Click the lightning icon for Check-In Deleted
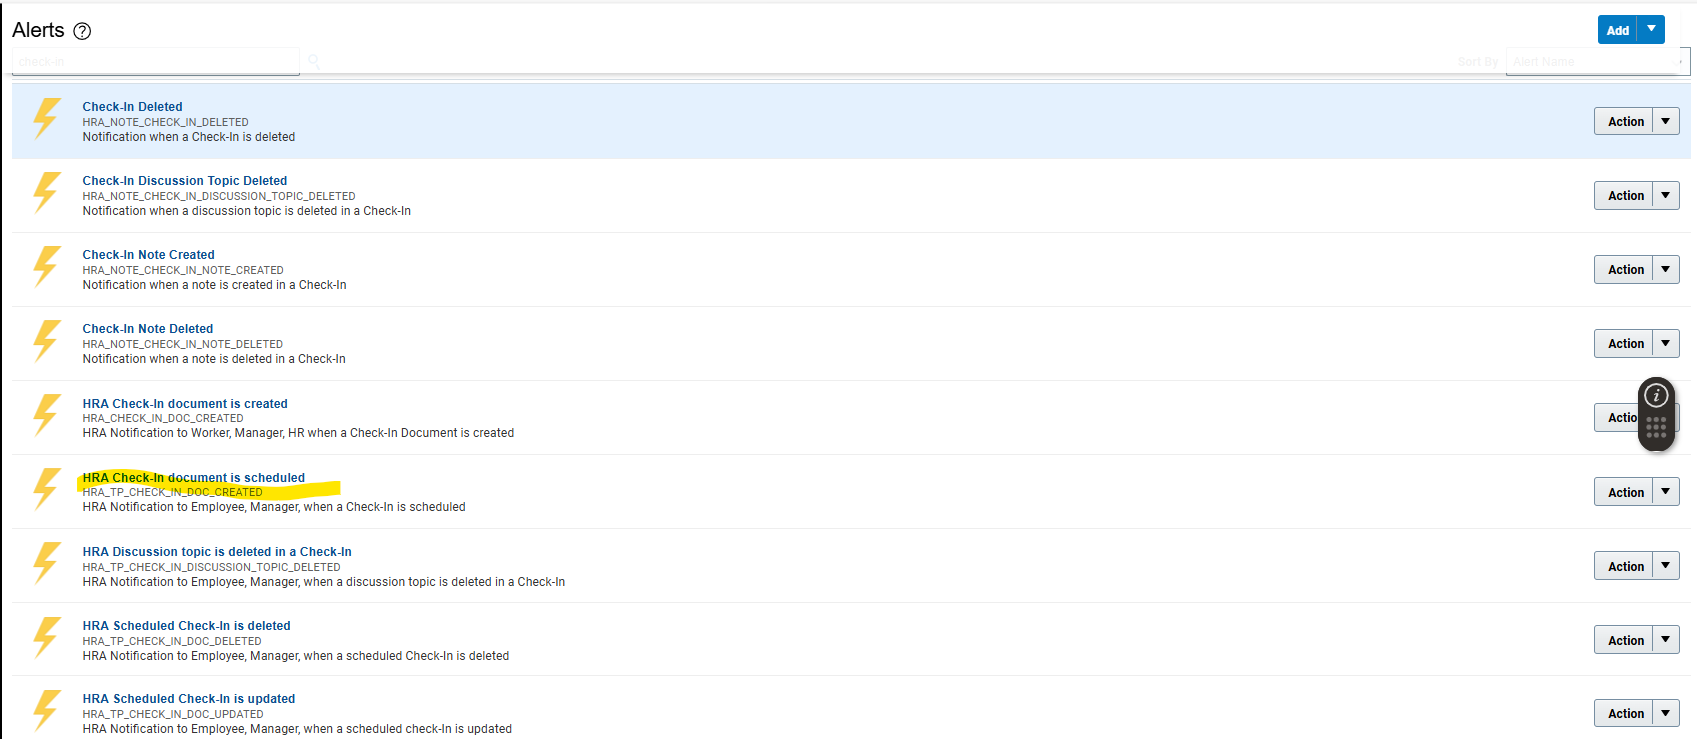This screenshot has height=739, width=1697. 46,119
